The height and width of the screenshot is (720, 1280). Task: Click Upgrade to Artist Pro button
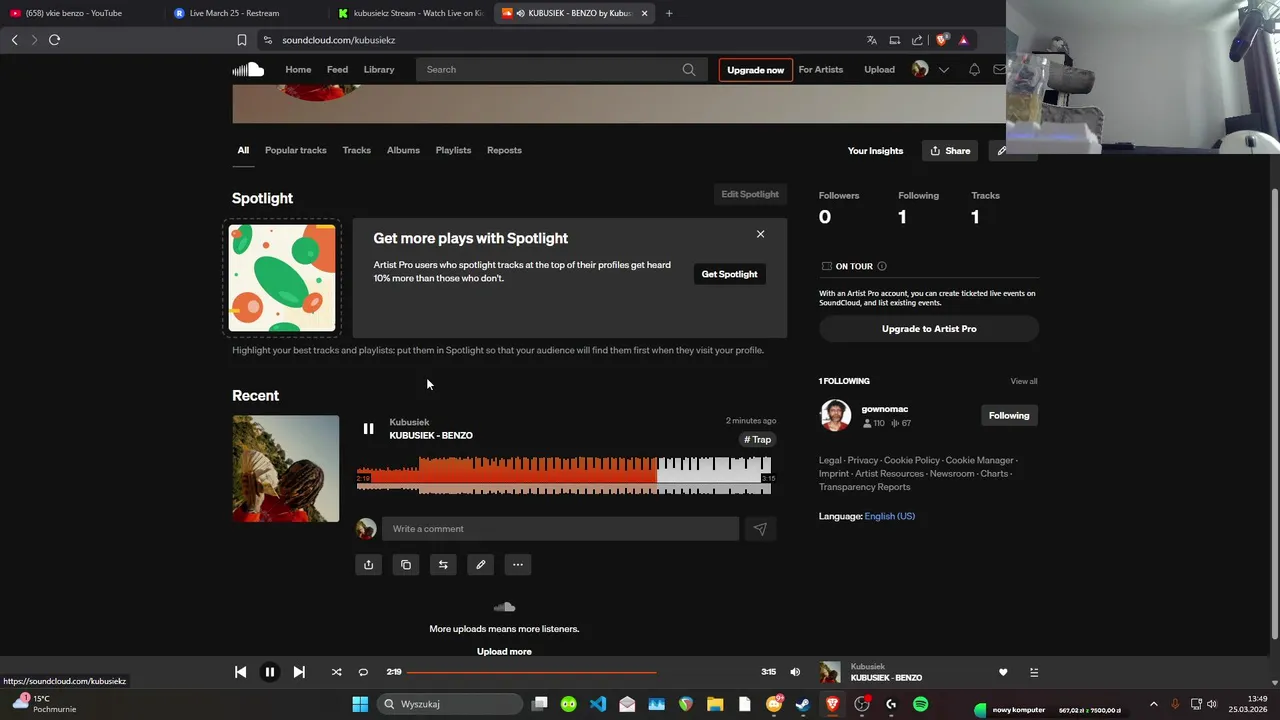pyautogui.click(x=929, y=329)
